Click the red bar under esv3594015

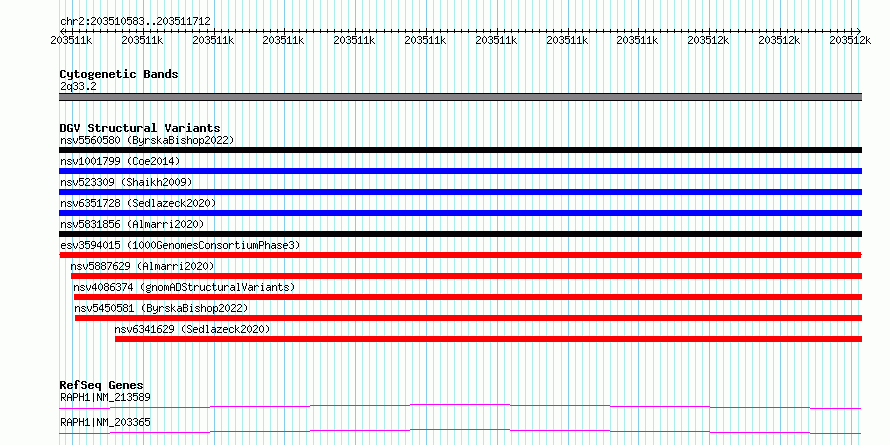tap(460, 255)
